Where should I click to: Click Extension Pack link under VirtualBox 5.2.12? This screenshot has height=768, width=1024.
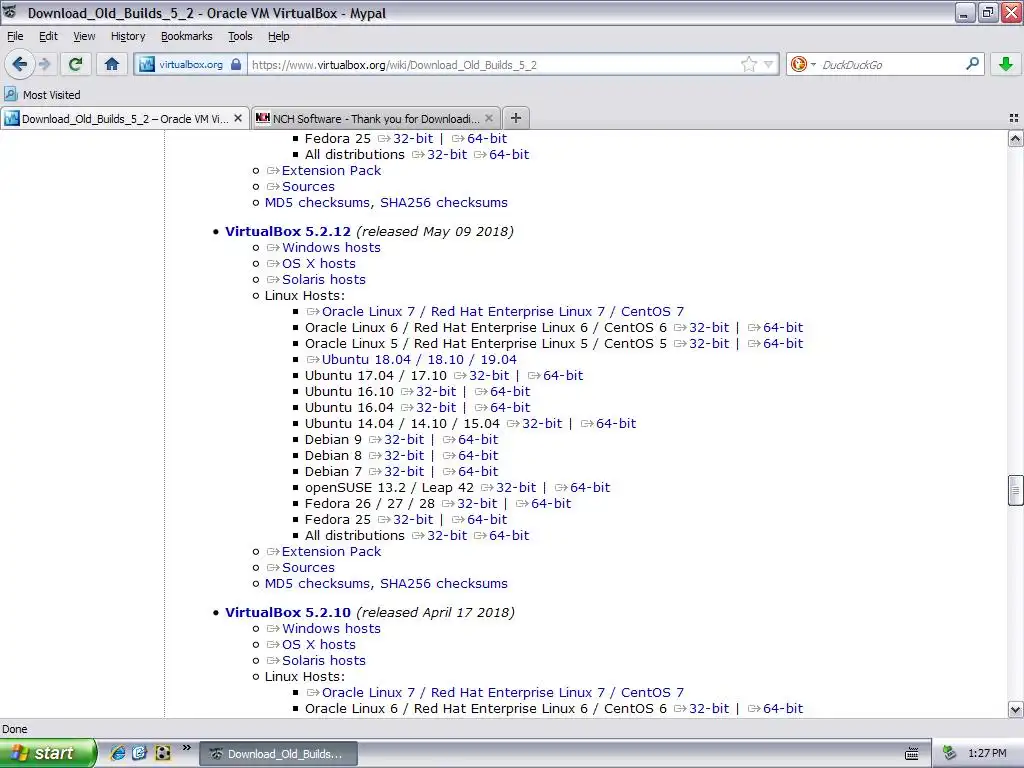point(331,552)
